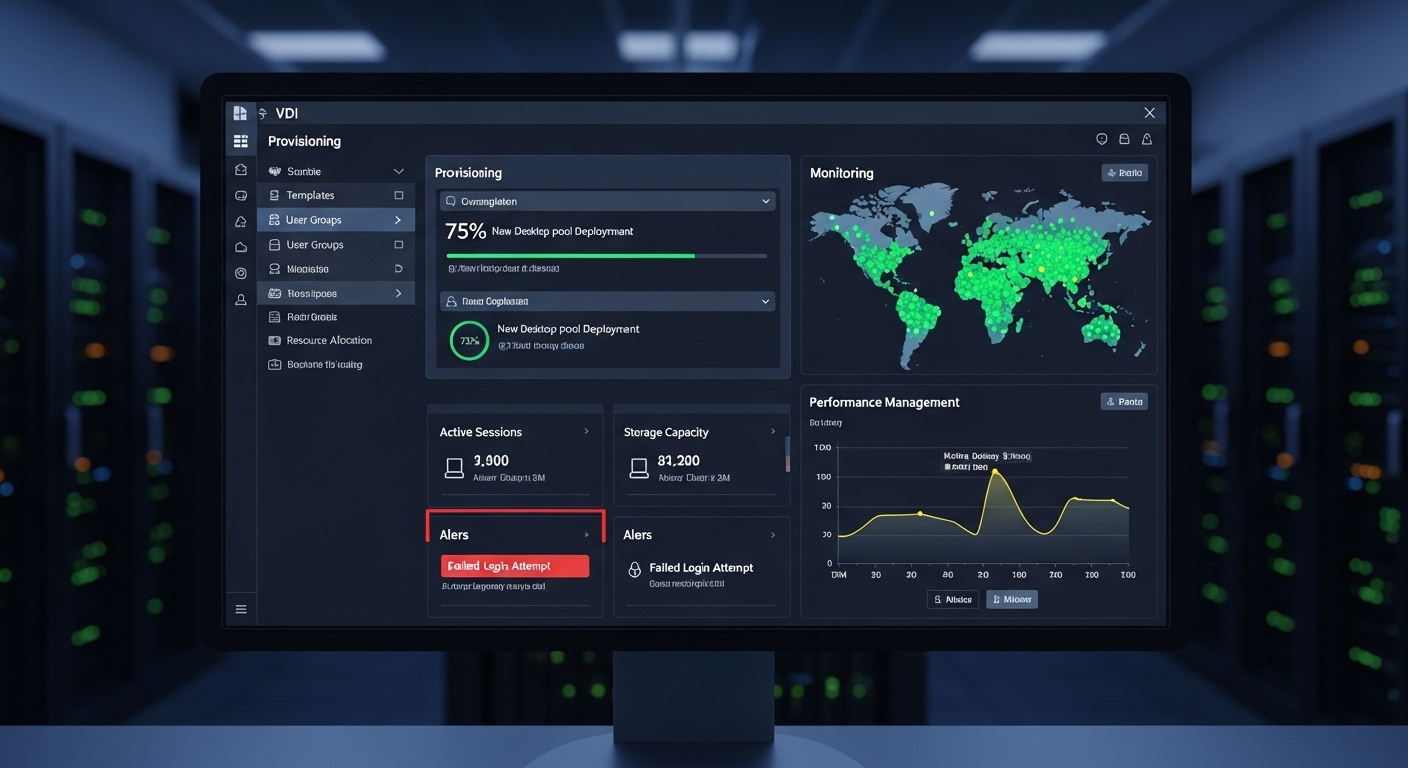Click the button in the Performance Management header
Viewport: 1408px width, 768px height.
[1124, 401]
